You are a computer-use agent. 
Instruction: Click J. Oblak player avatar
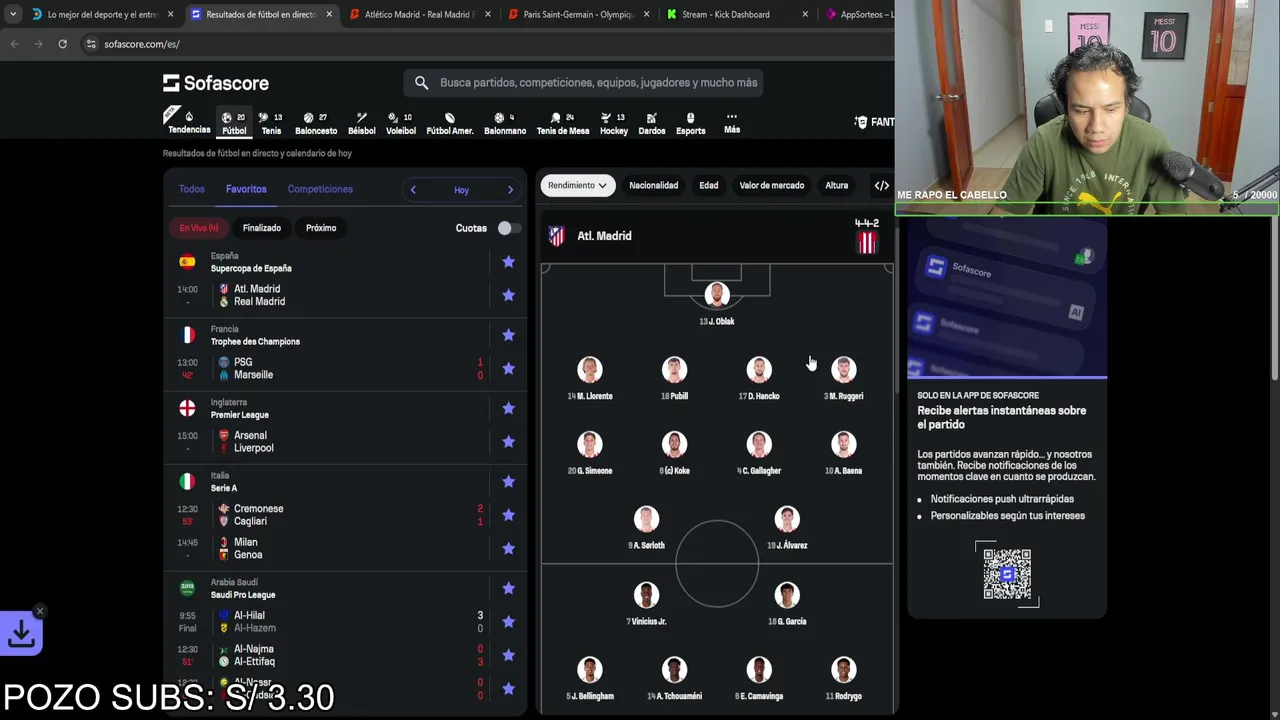tap(717, 295)
